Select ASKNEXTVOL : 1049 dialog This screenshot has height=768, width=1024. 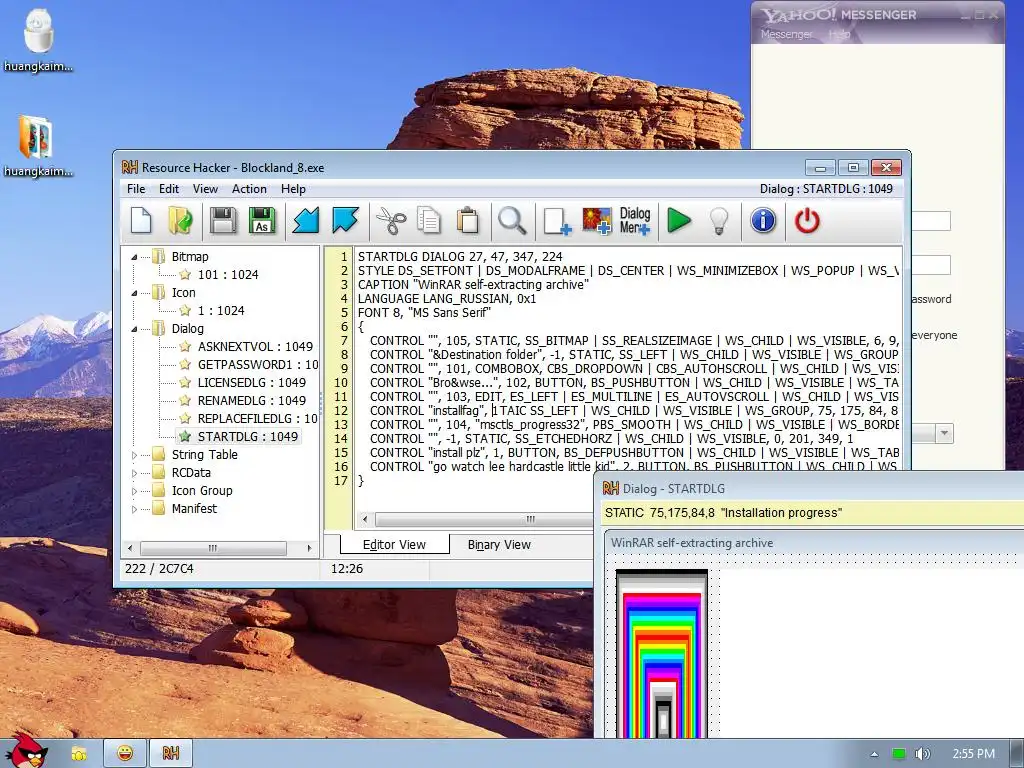255,347
